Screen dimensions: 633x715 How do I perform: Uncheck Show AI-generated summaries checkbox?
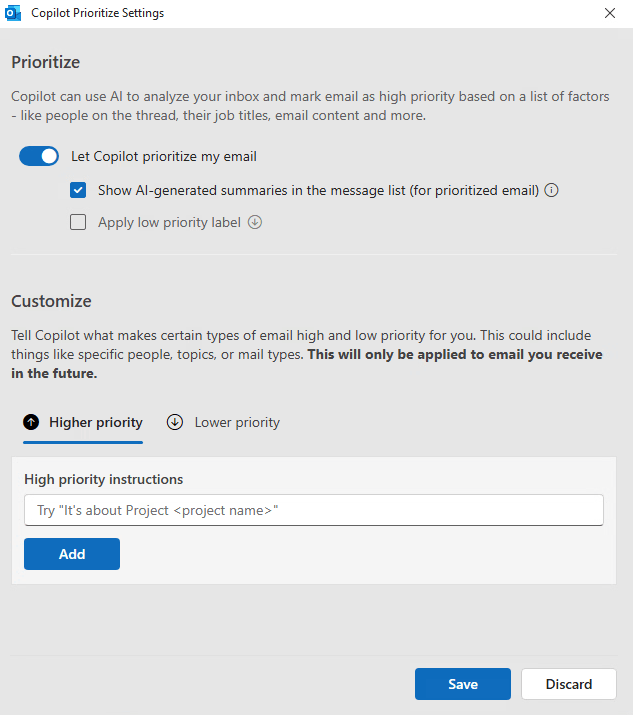(x=78, y=190)
